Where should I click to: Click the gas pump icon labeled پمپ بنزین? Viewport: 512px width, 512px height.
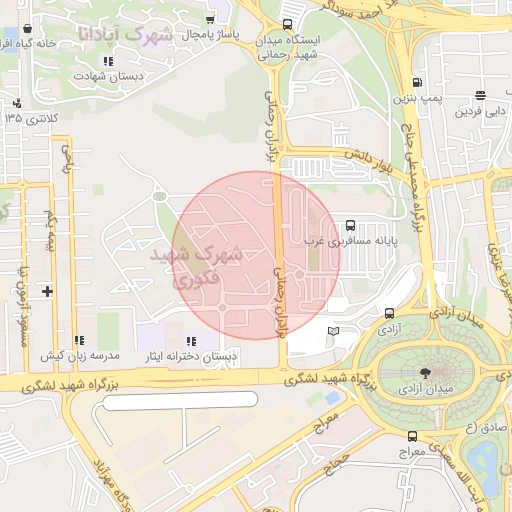418,82
